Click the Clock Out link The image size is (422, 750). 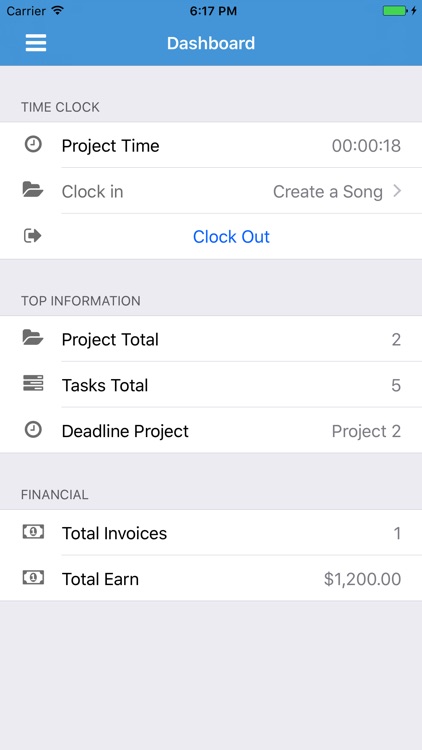(x=231, y=237)
